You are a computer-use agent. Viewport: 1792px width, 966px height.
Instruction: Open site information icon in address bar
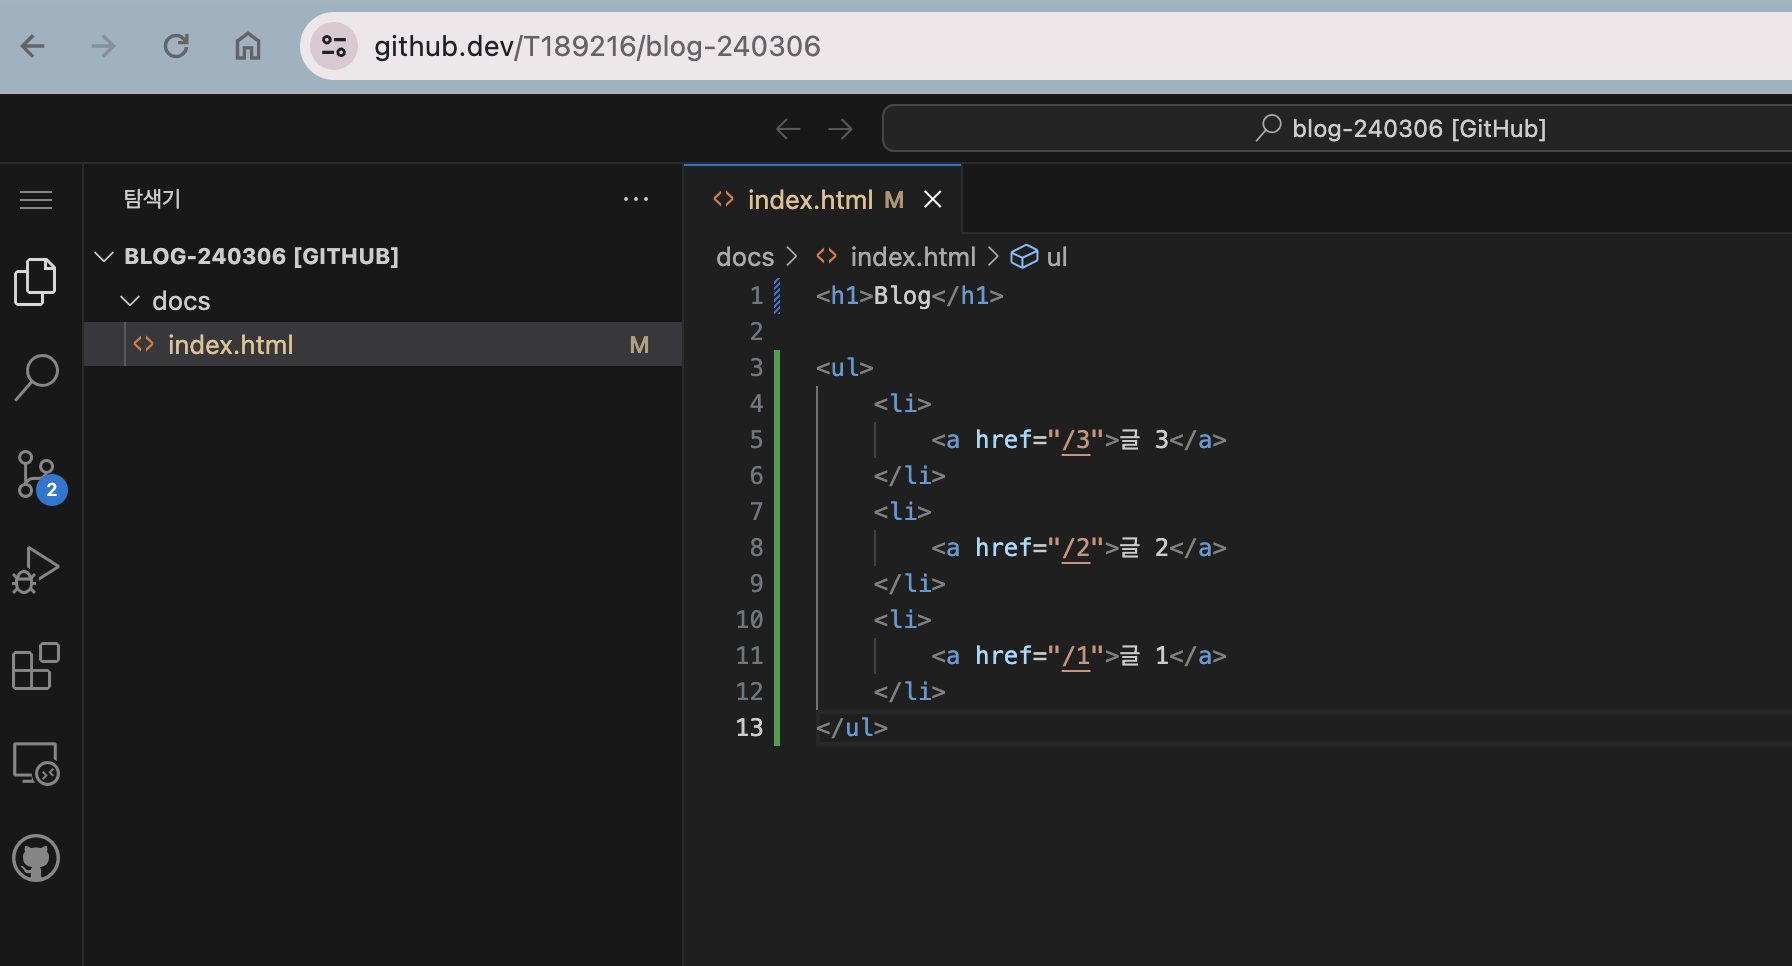point(334,46)
